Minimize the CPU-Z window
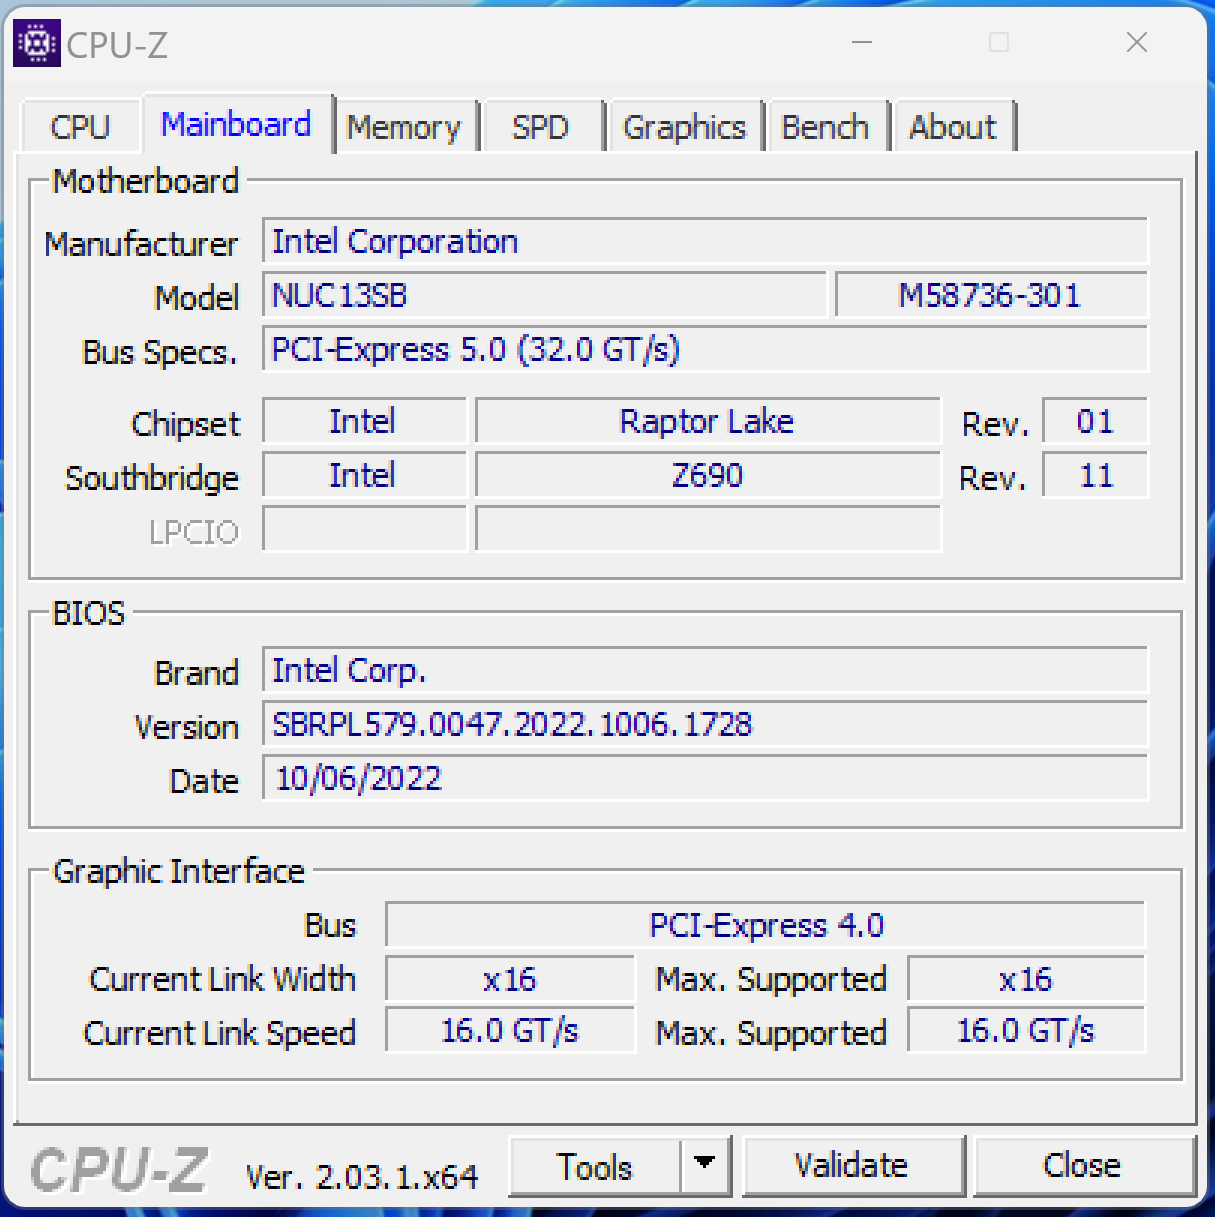This screenshot has width=1215, height=1217. tap(862, 43)
